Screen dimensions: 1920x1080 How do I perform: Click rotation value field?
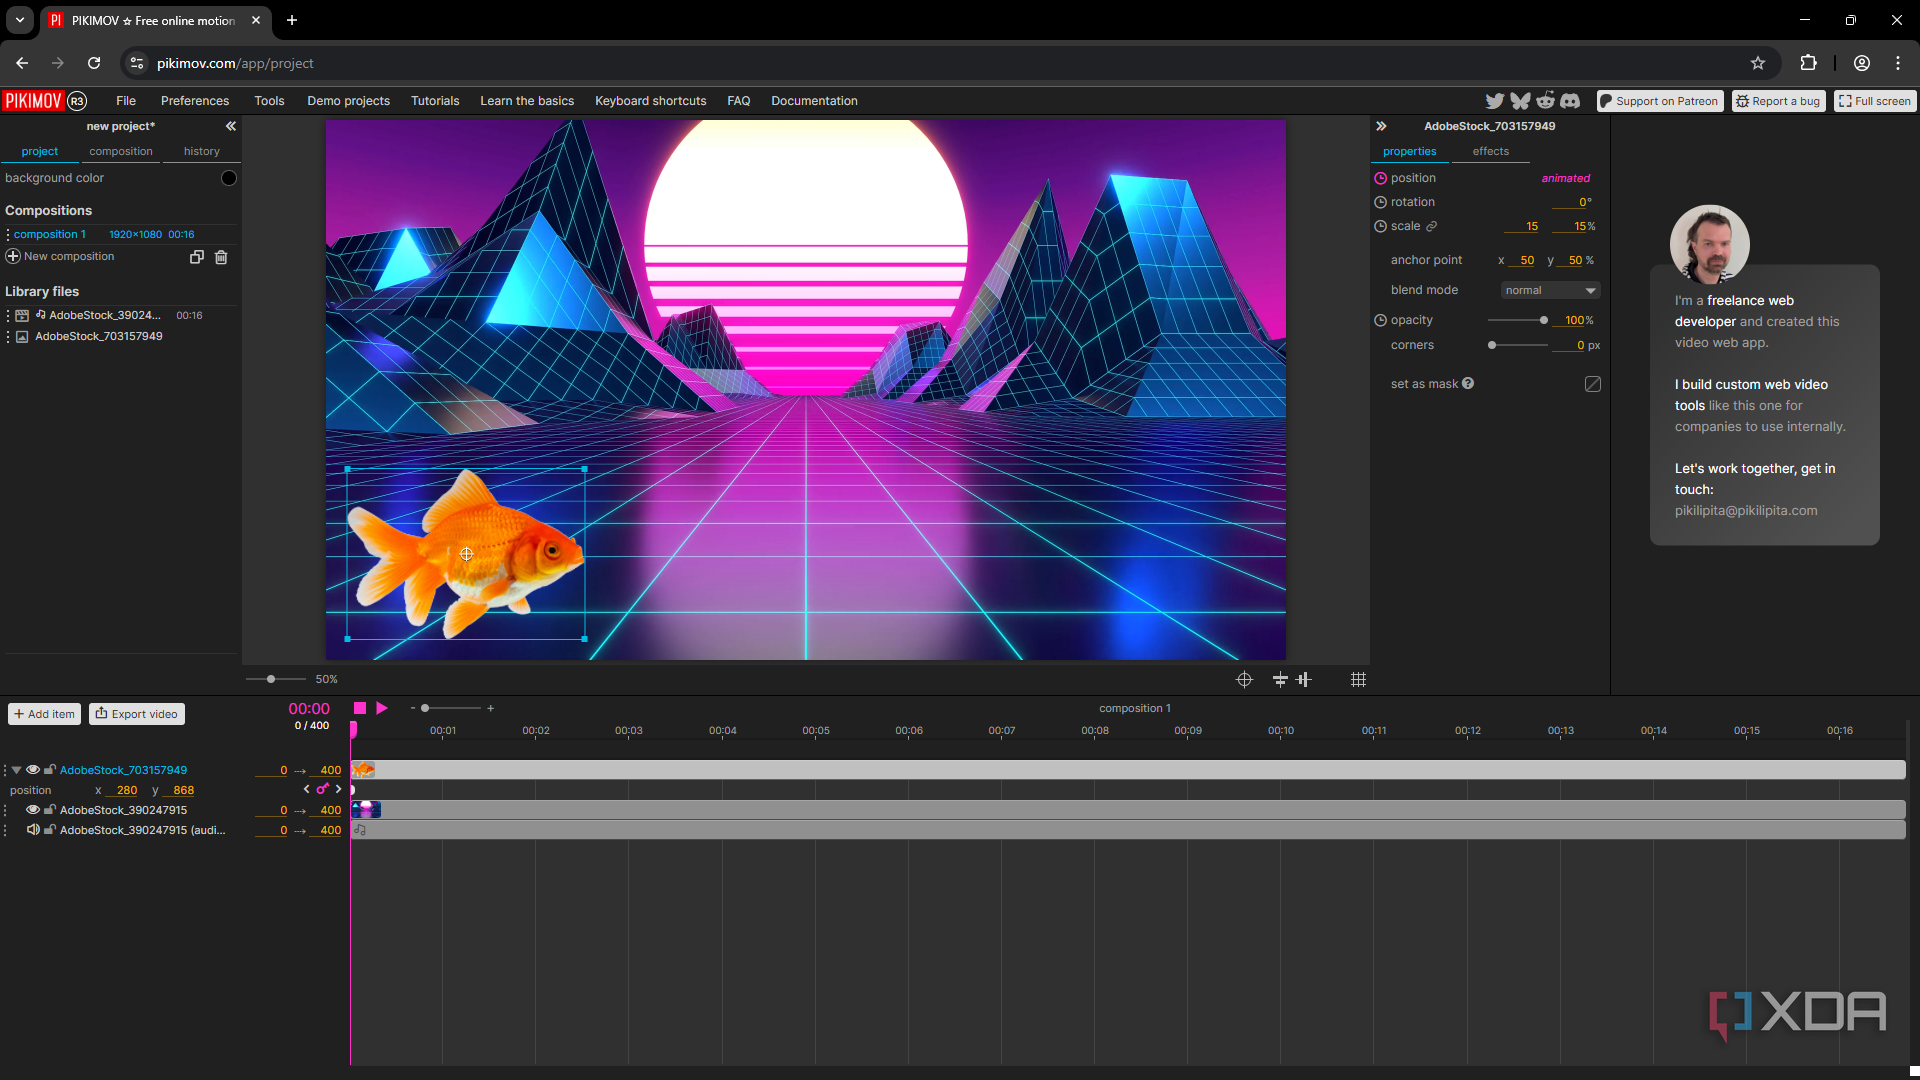click(1572, 202)
